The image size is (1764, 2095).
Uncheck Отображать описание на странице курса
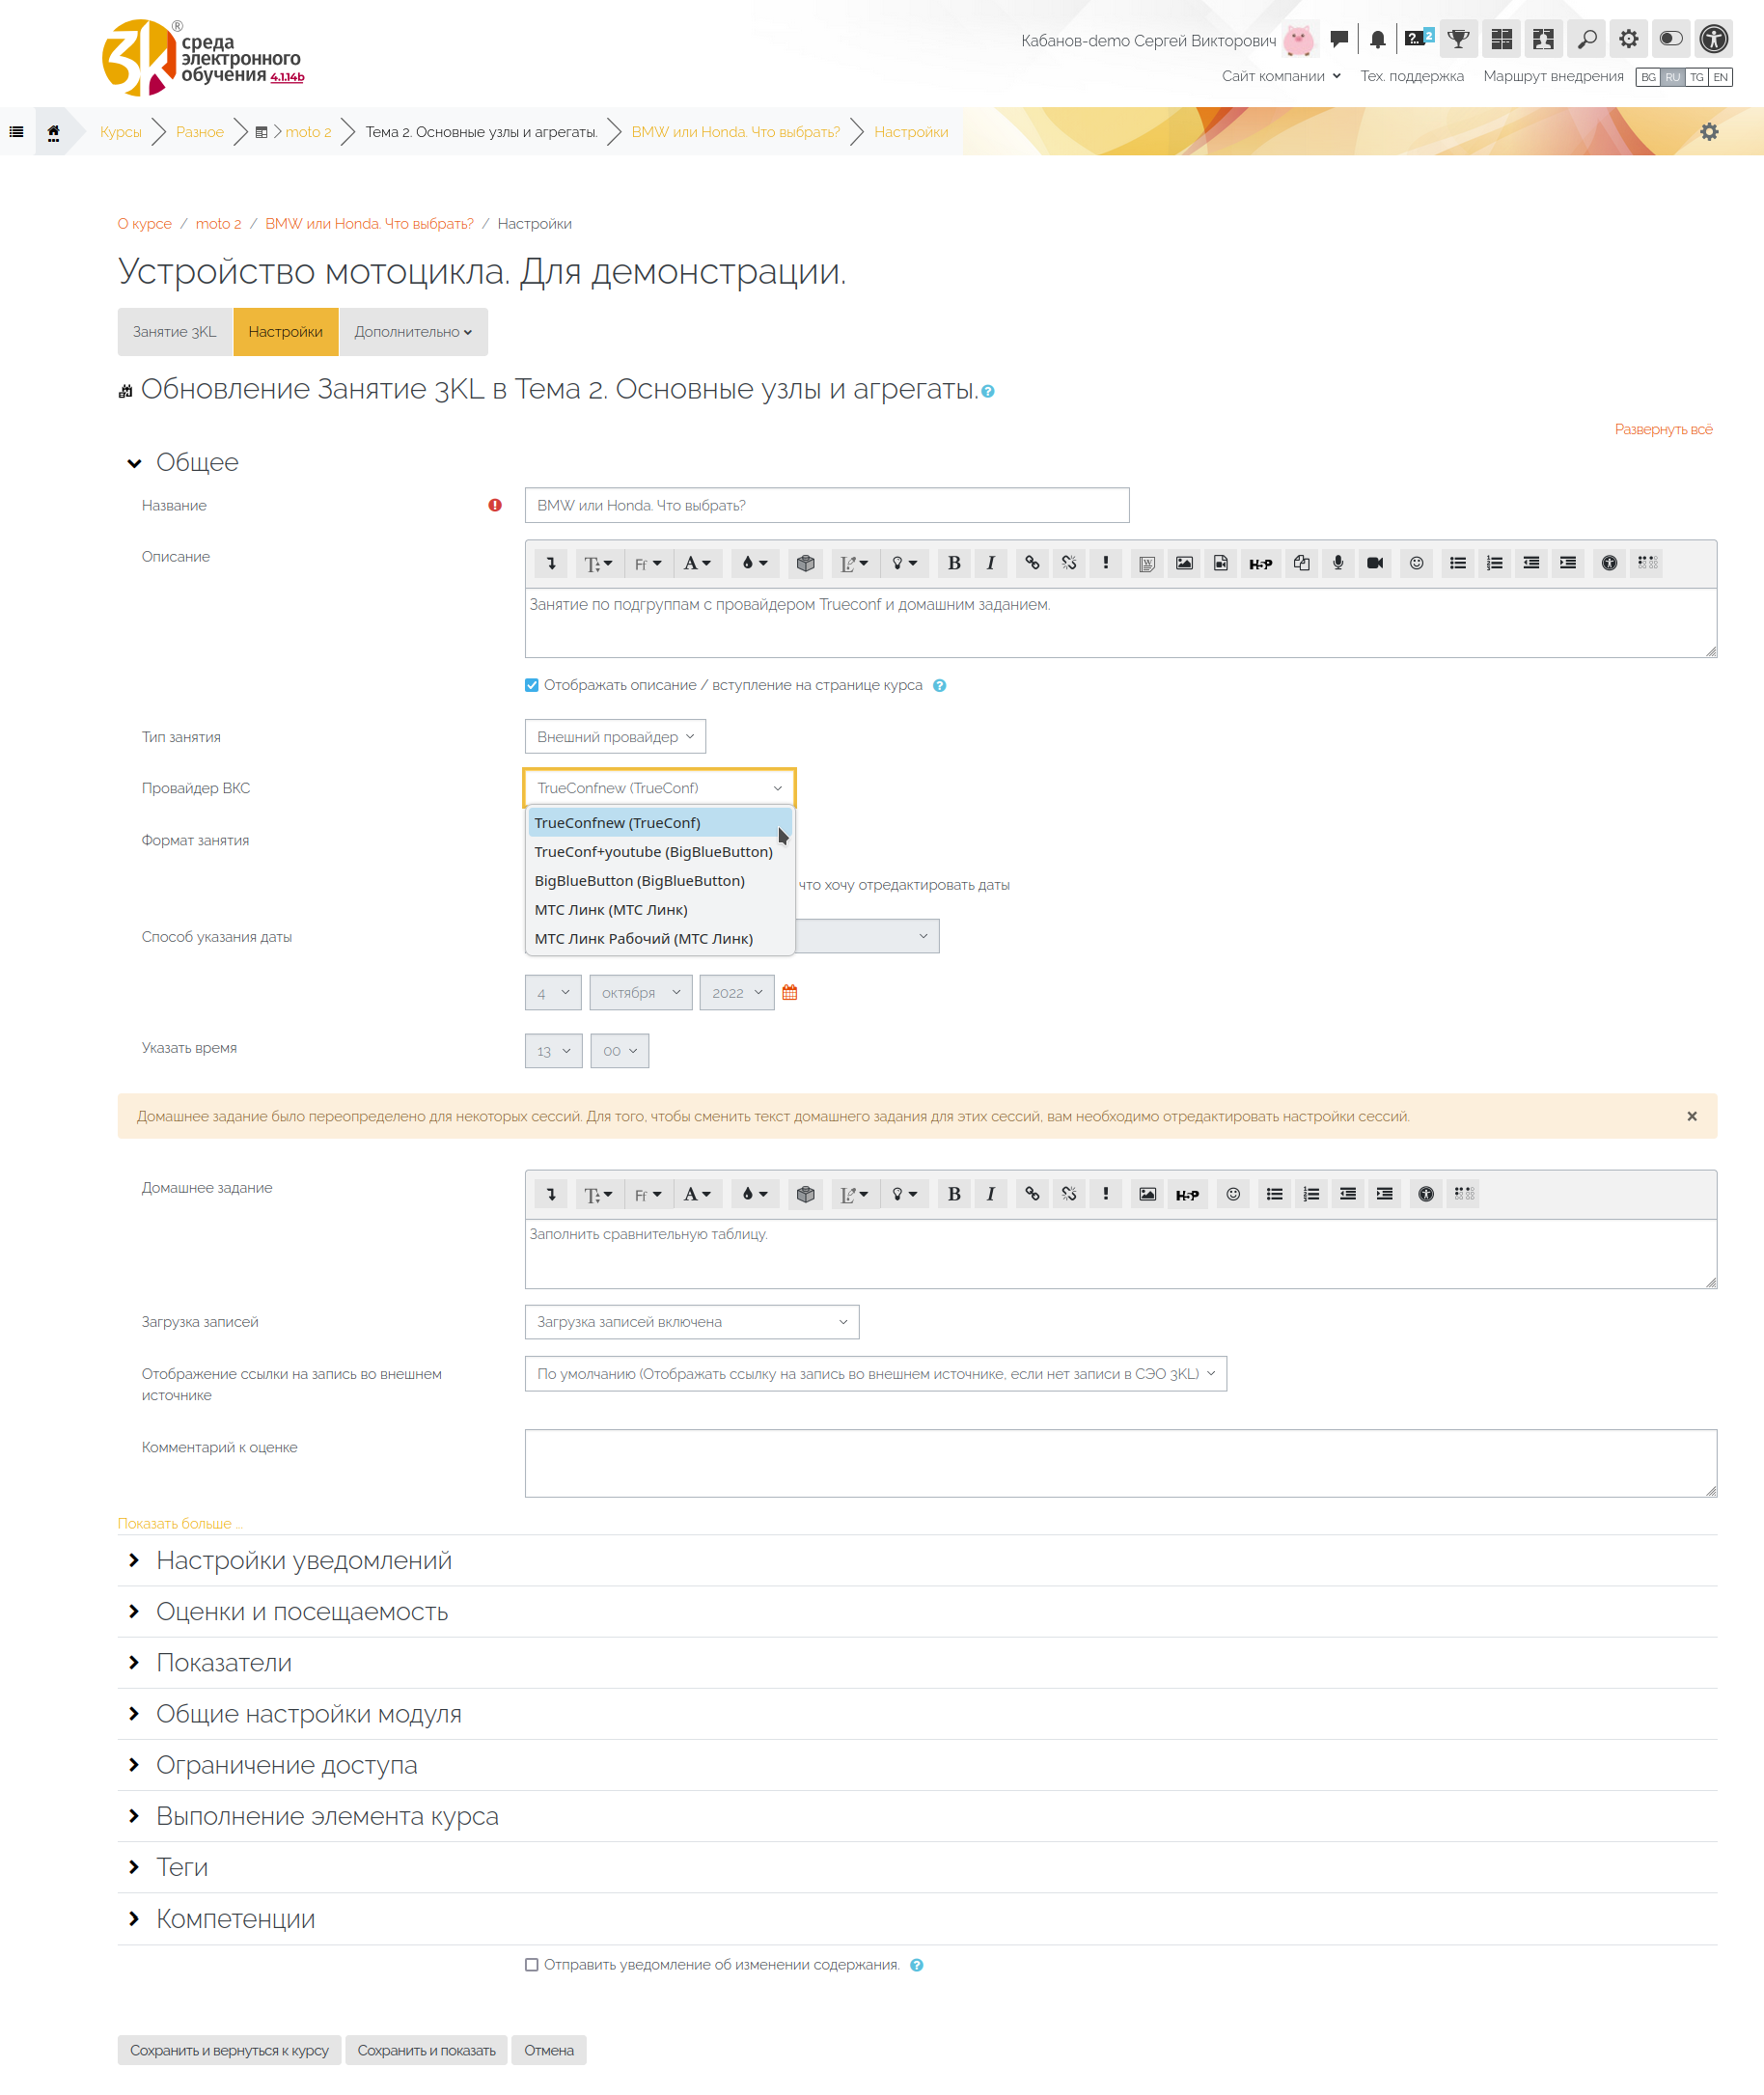point(532,685)
